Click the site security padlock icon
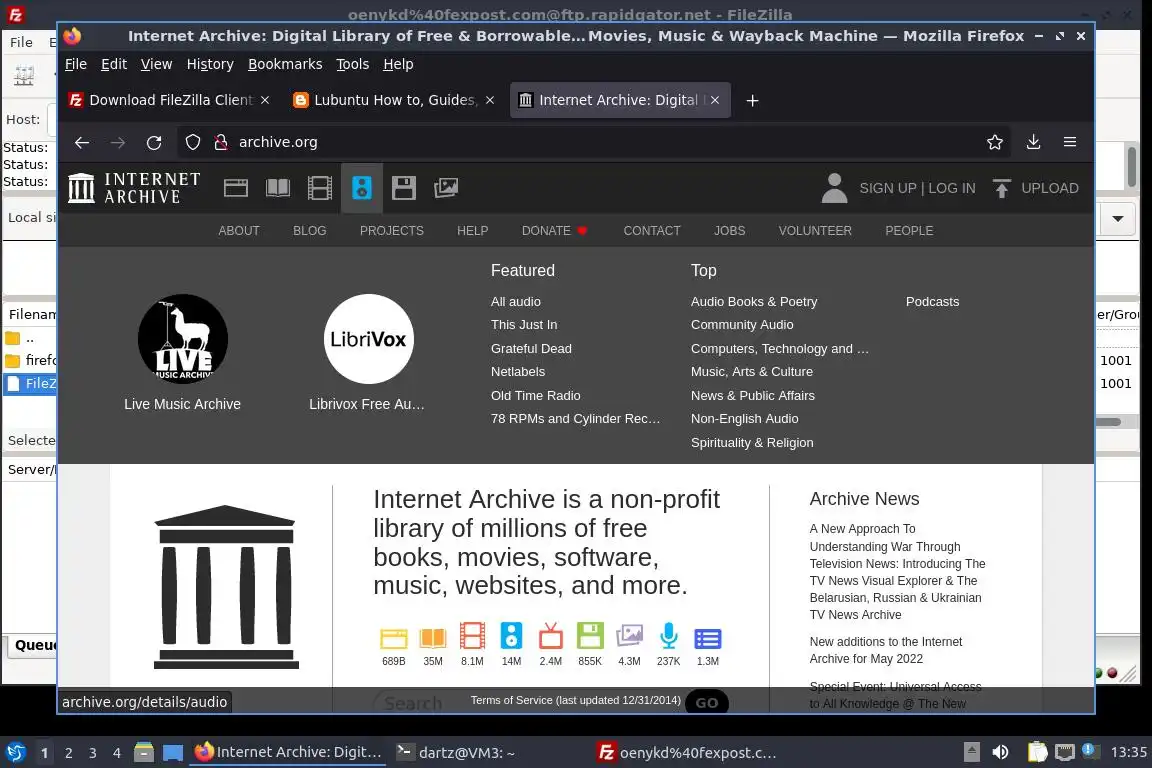 coord(220,143)
